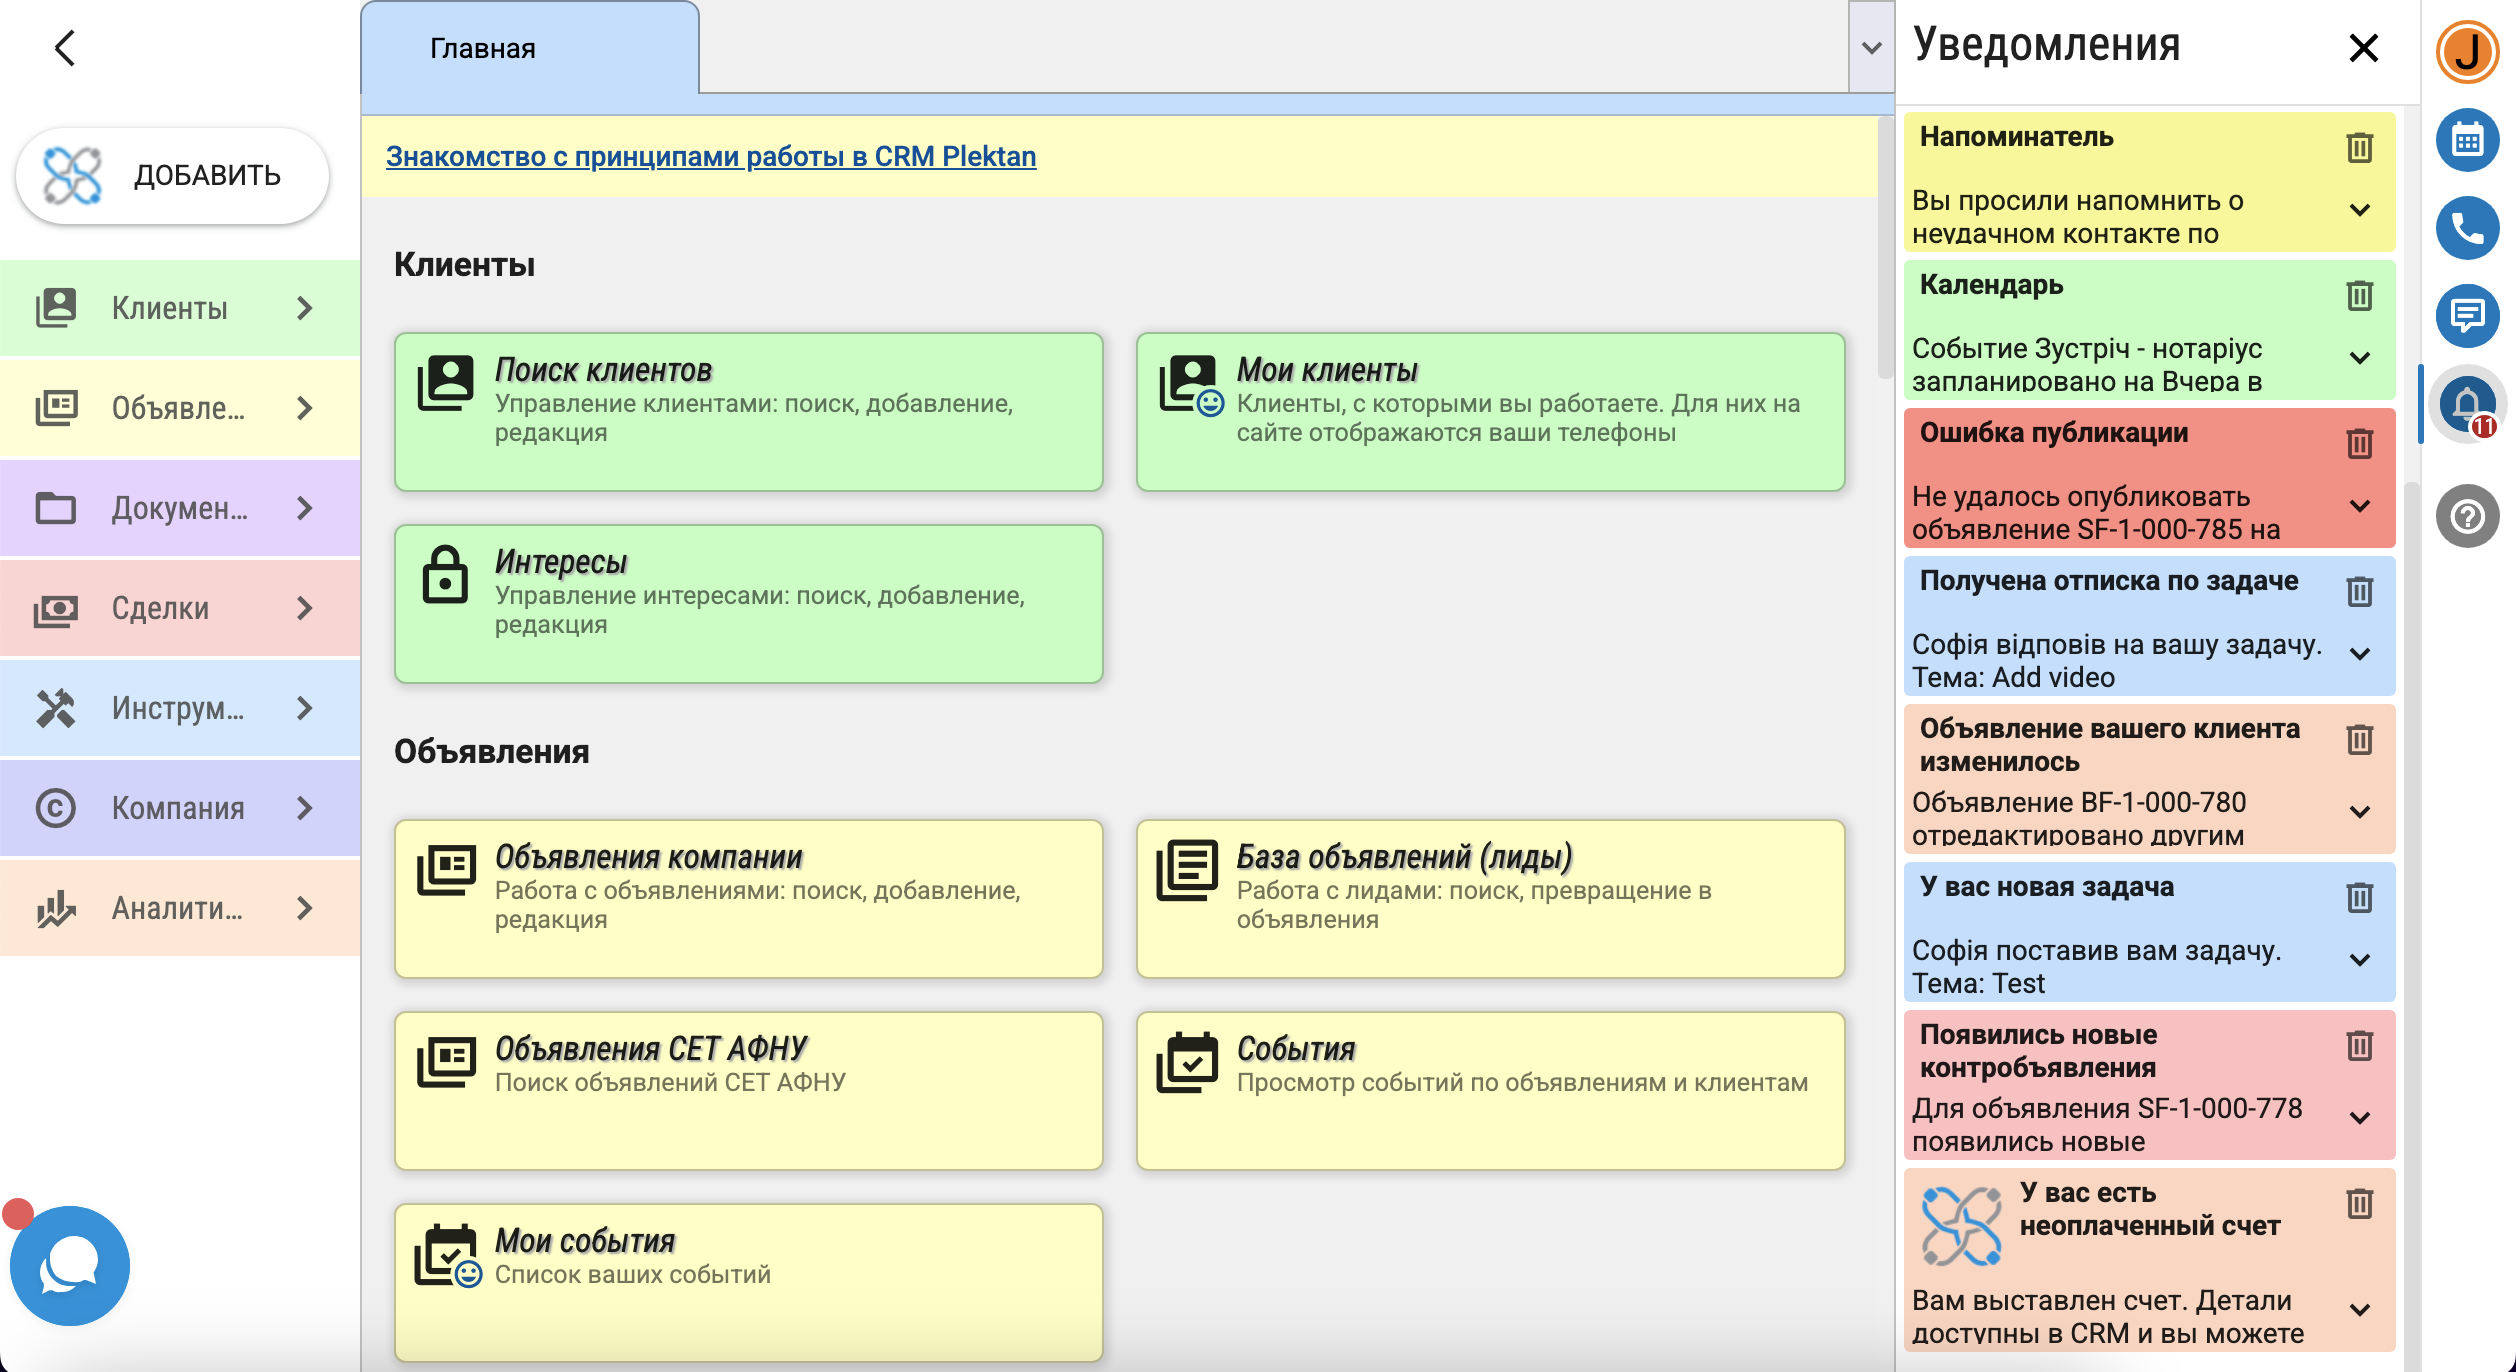This screenshot has height=1372, width=2516.
Task: Click the user avatar J icon
Action: (x=2467, y=52)
